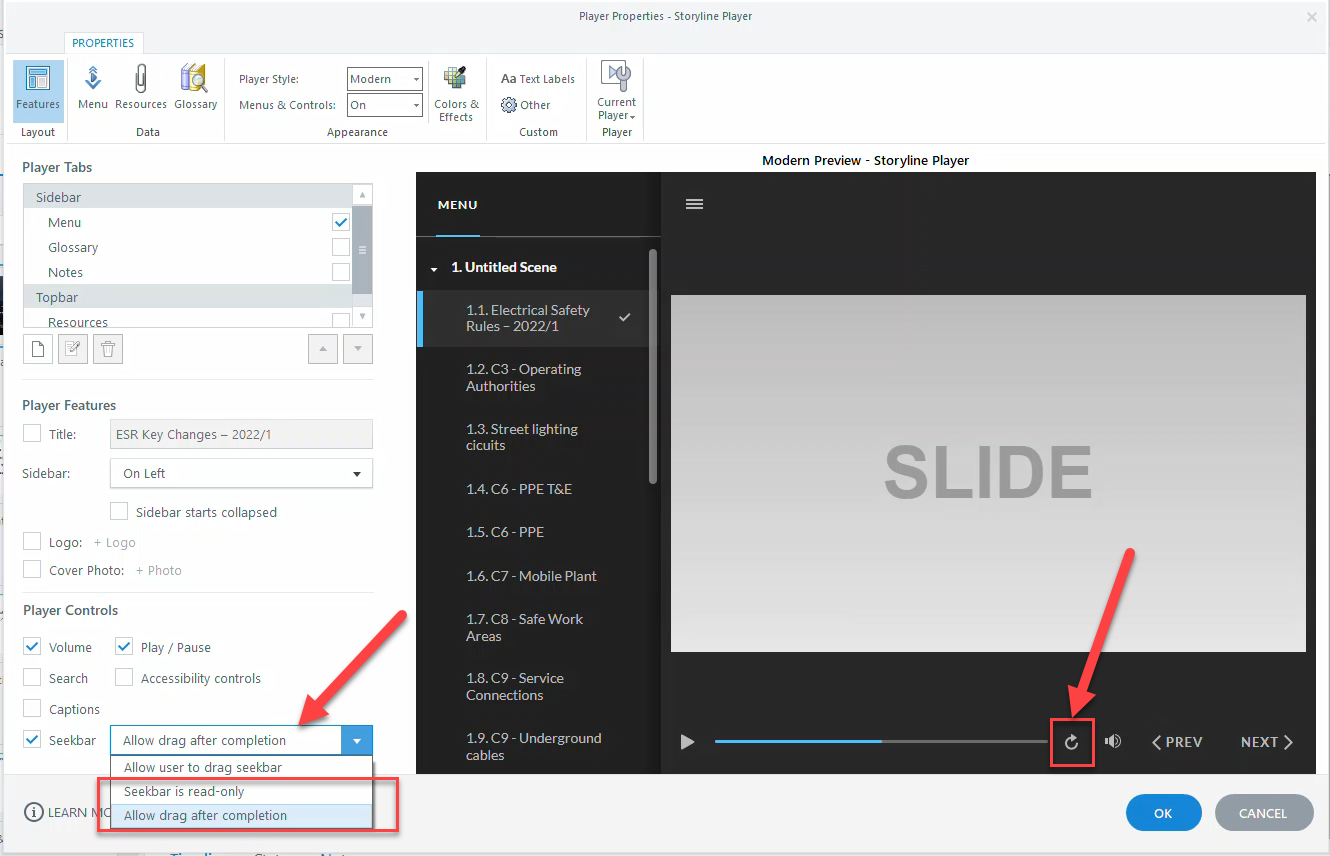Image resolution: width=1330 pixels, height=856 pixels.
Task: Toggle the Title checkbox
Action: tap(32, 434)
